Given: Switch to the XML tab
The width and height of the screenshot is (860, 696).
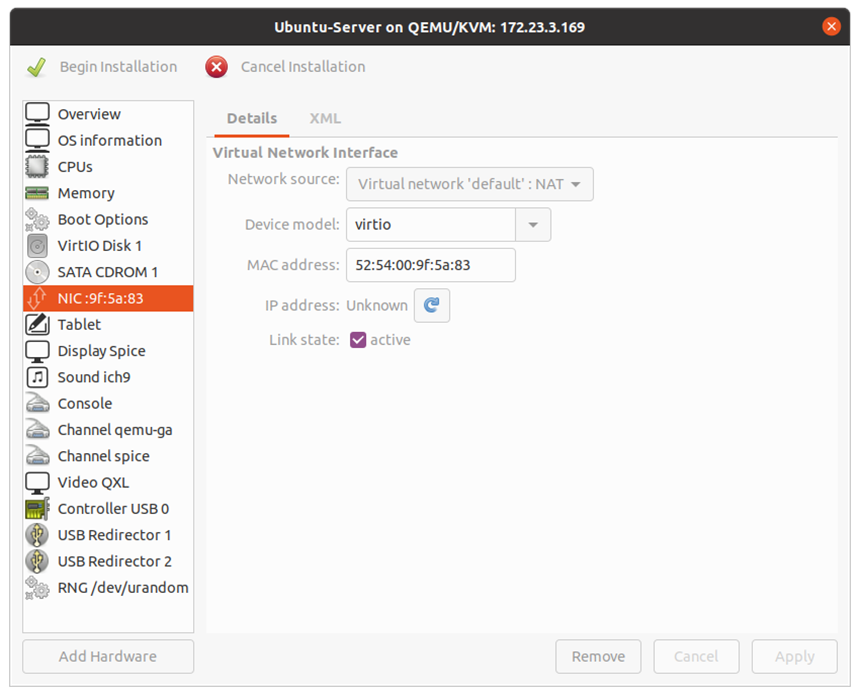Looking at the screenshot, I should 325,118.
